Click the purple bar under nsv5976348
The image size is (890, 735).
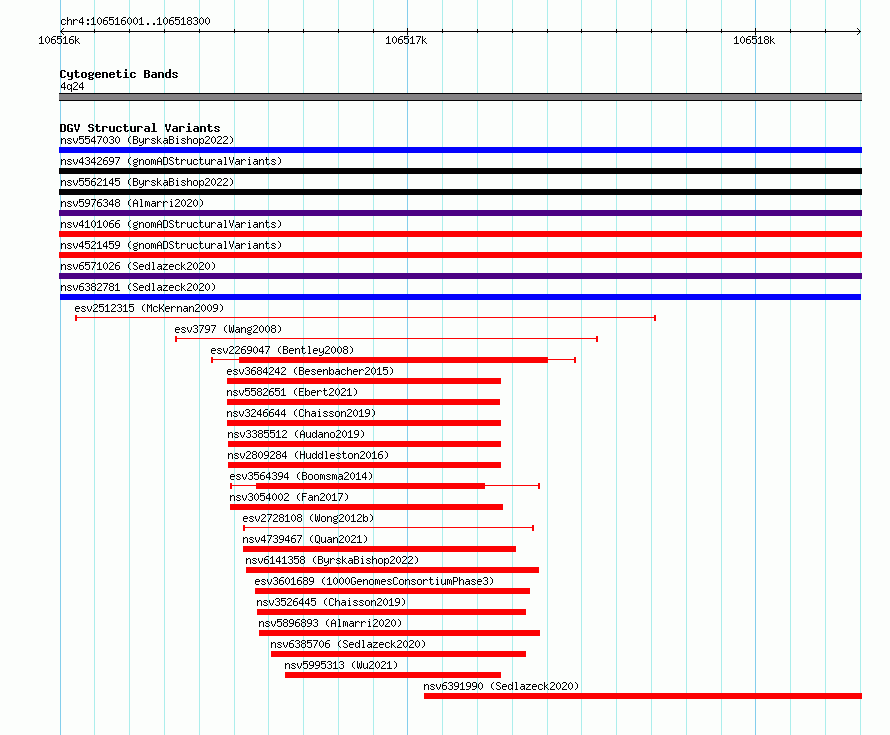[460, 213]
